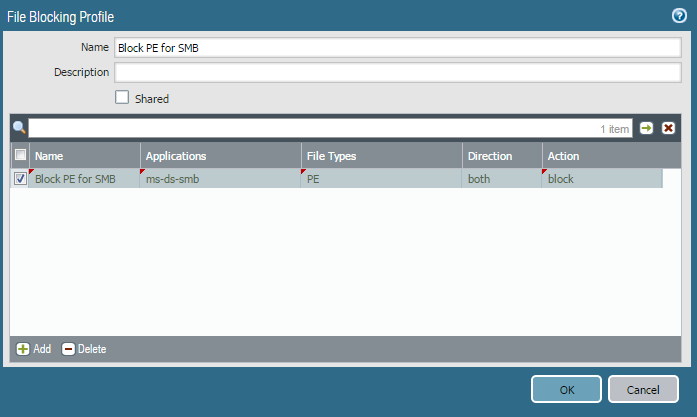Open the help icon in dialog header
The width and height of the screenshot is (697, 417).
coord(679,16)
